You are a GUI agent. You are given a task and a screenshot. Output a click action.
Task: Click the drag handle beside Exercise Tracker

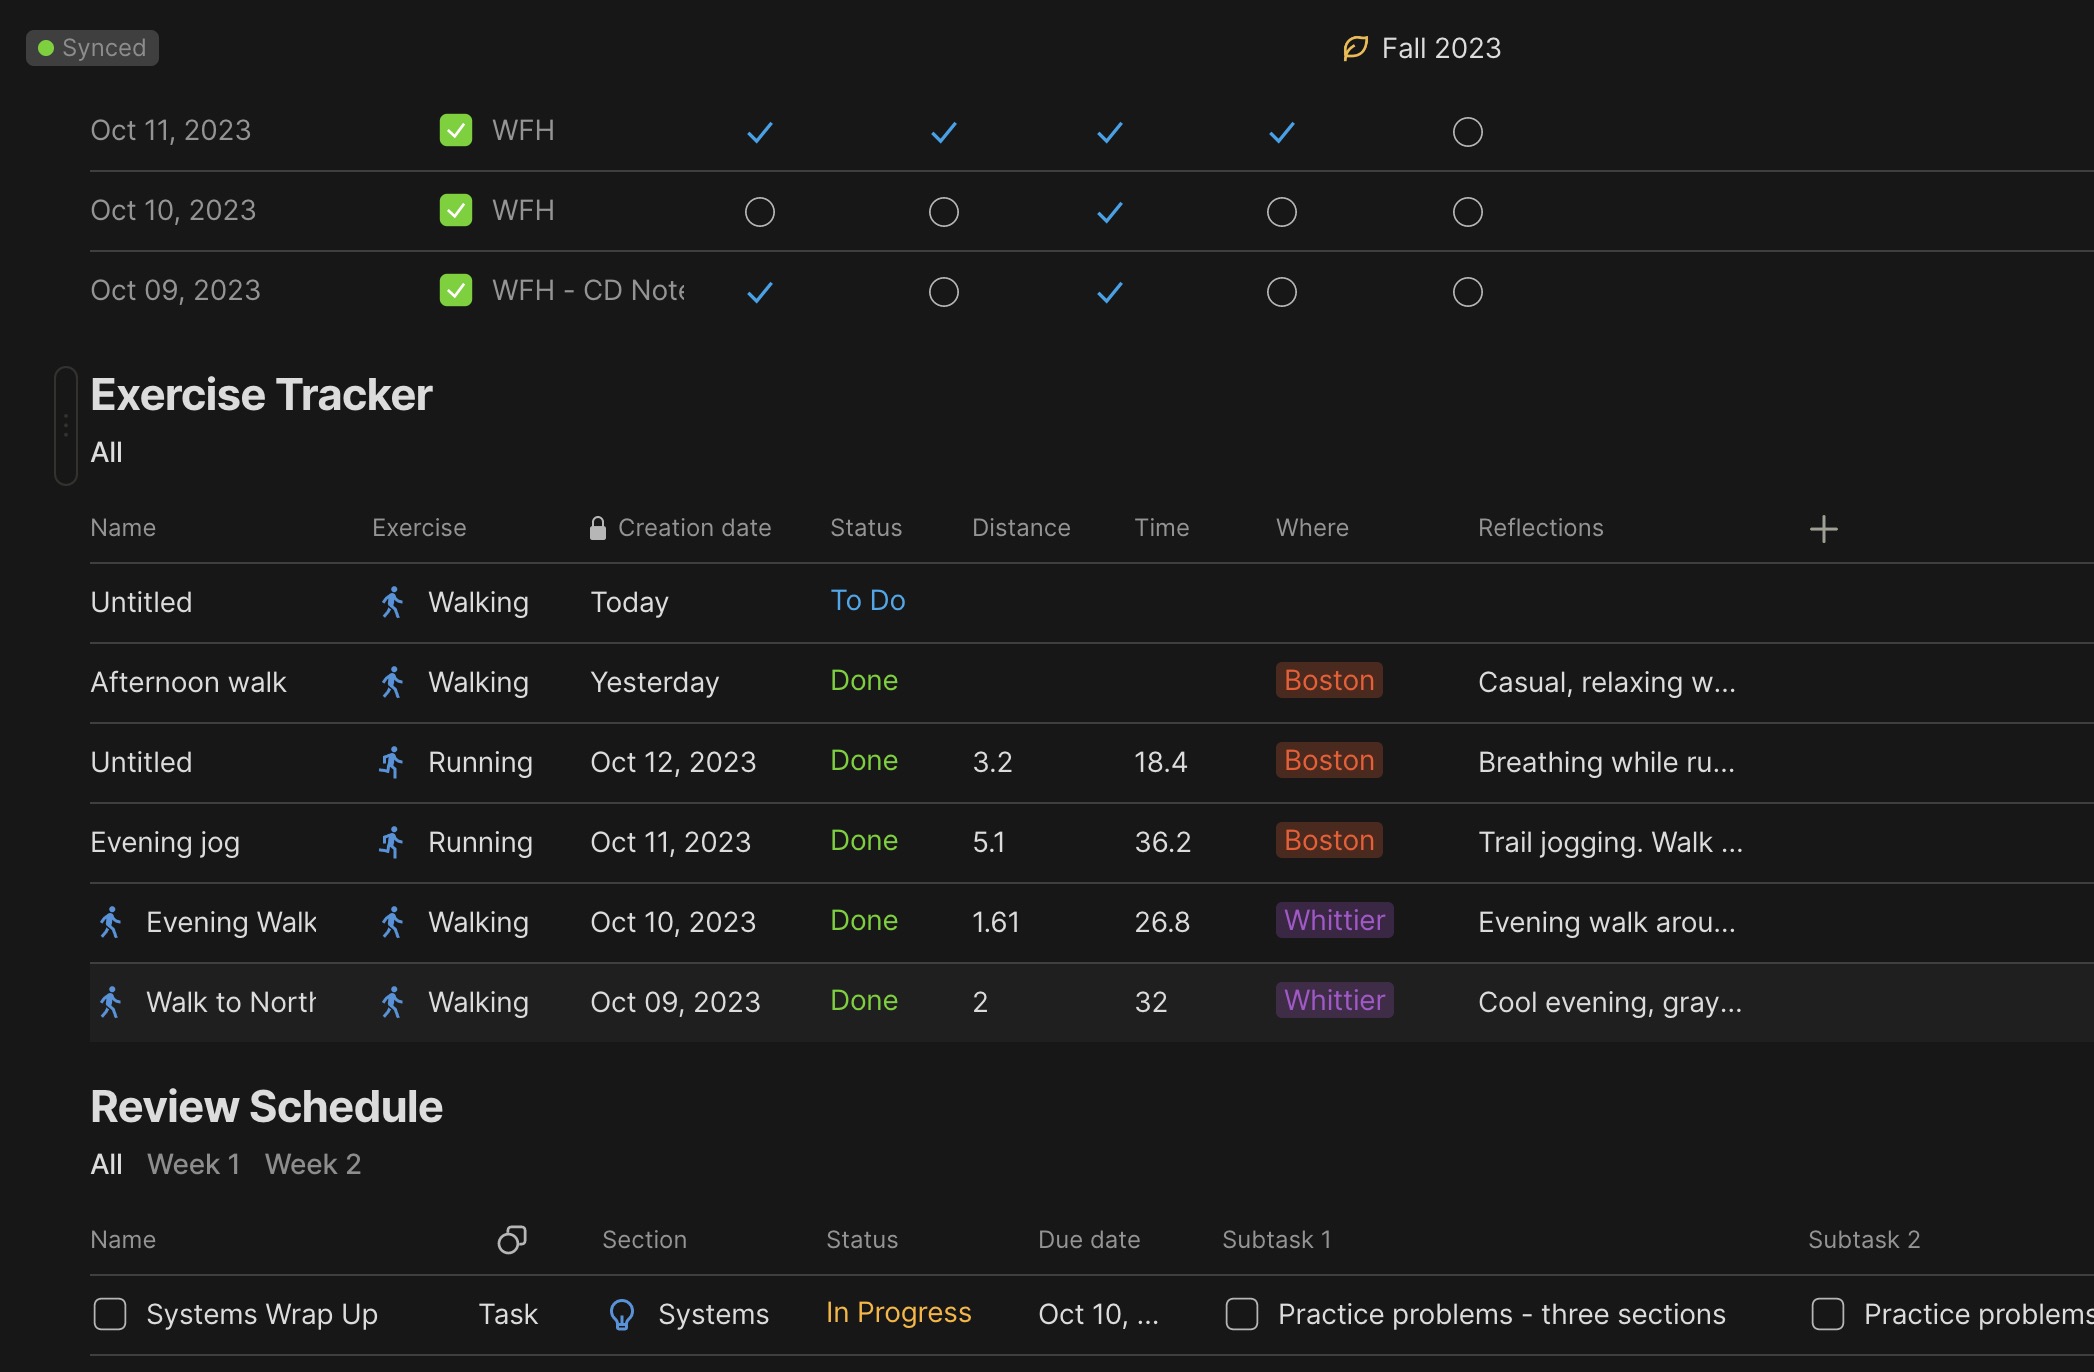[x=66, y=426]
